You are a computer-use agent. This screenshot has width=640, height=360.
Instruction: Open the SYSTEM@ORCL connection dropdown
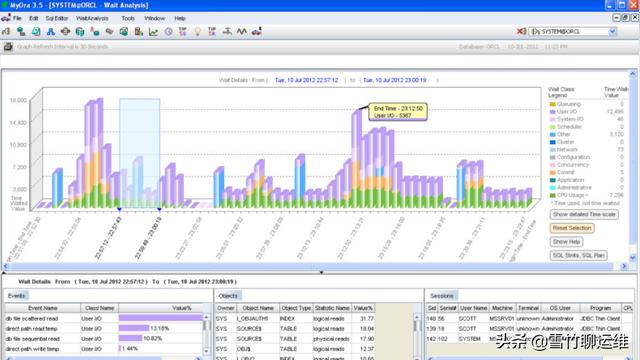point(612,31)
